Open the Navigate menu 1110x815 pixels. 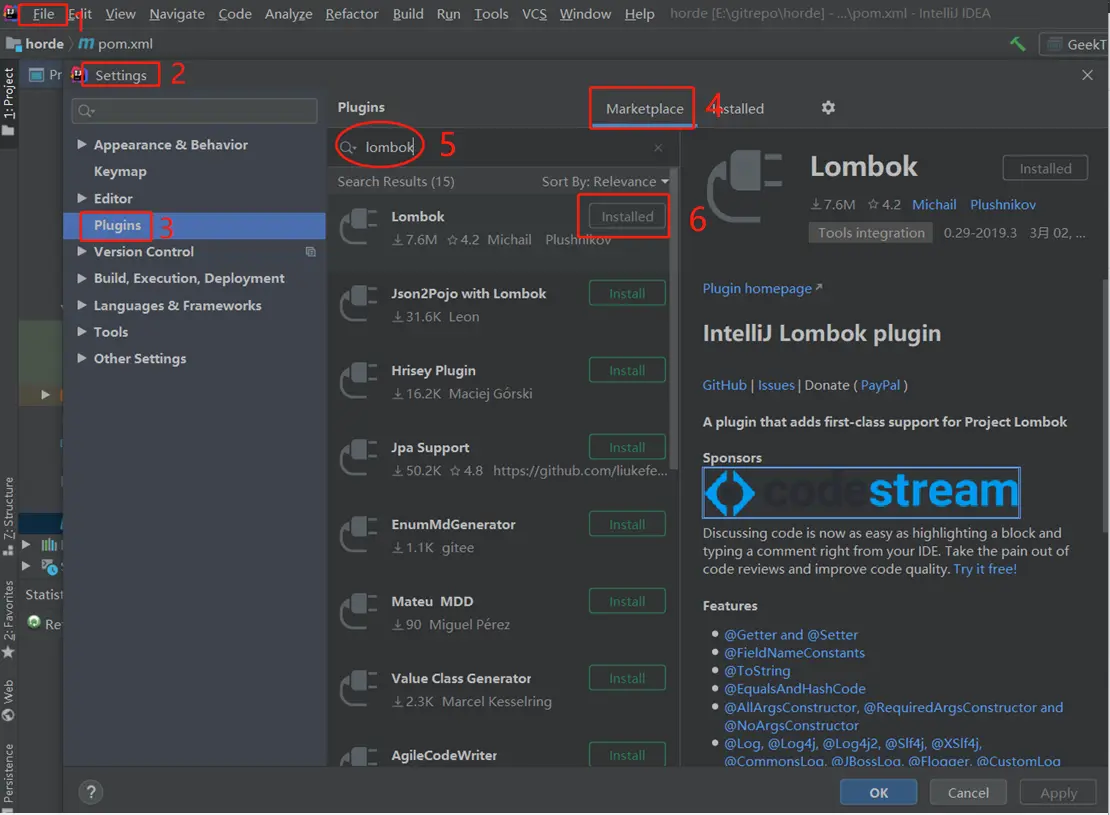[176, 13]
